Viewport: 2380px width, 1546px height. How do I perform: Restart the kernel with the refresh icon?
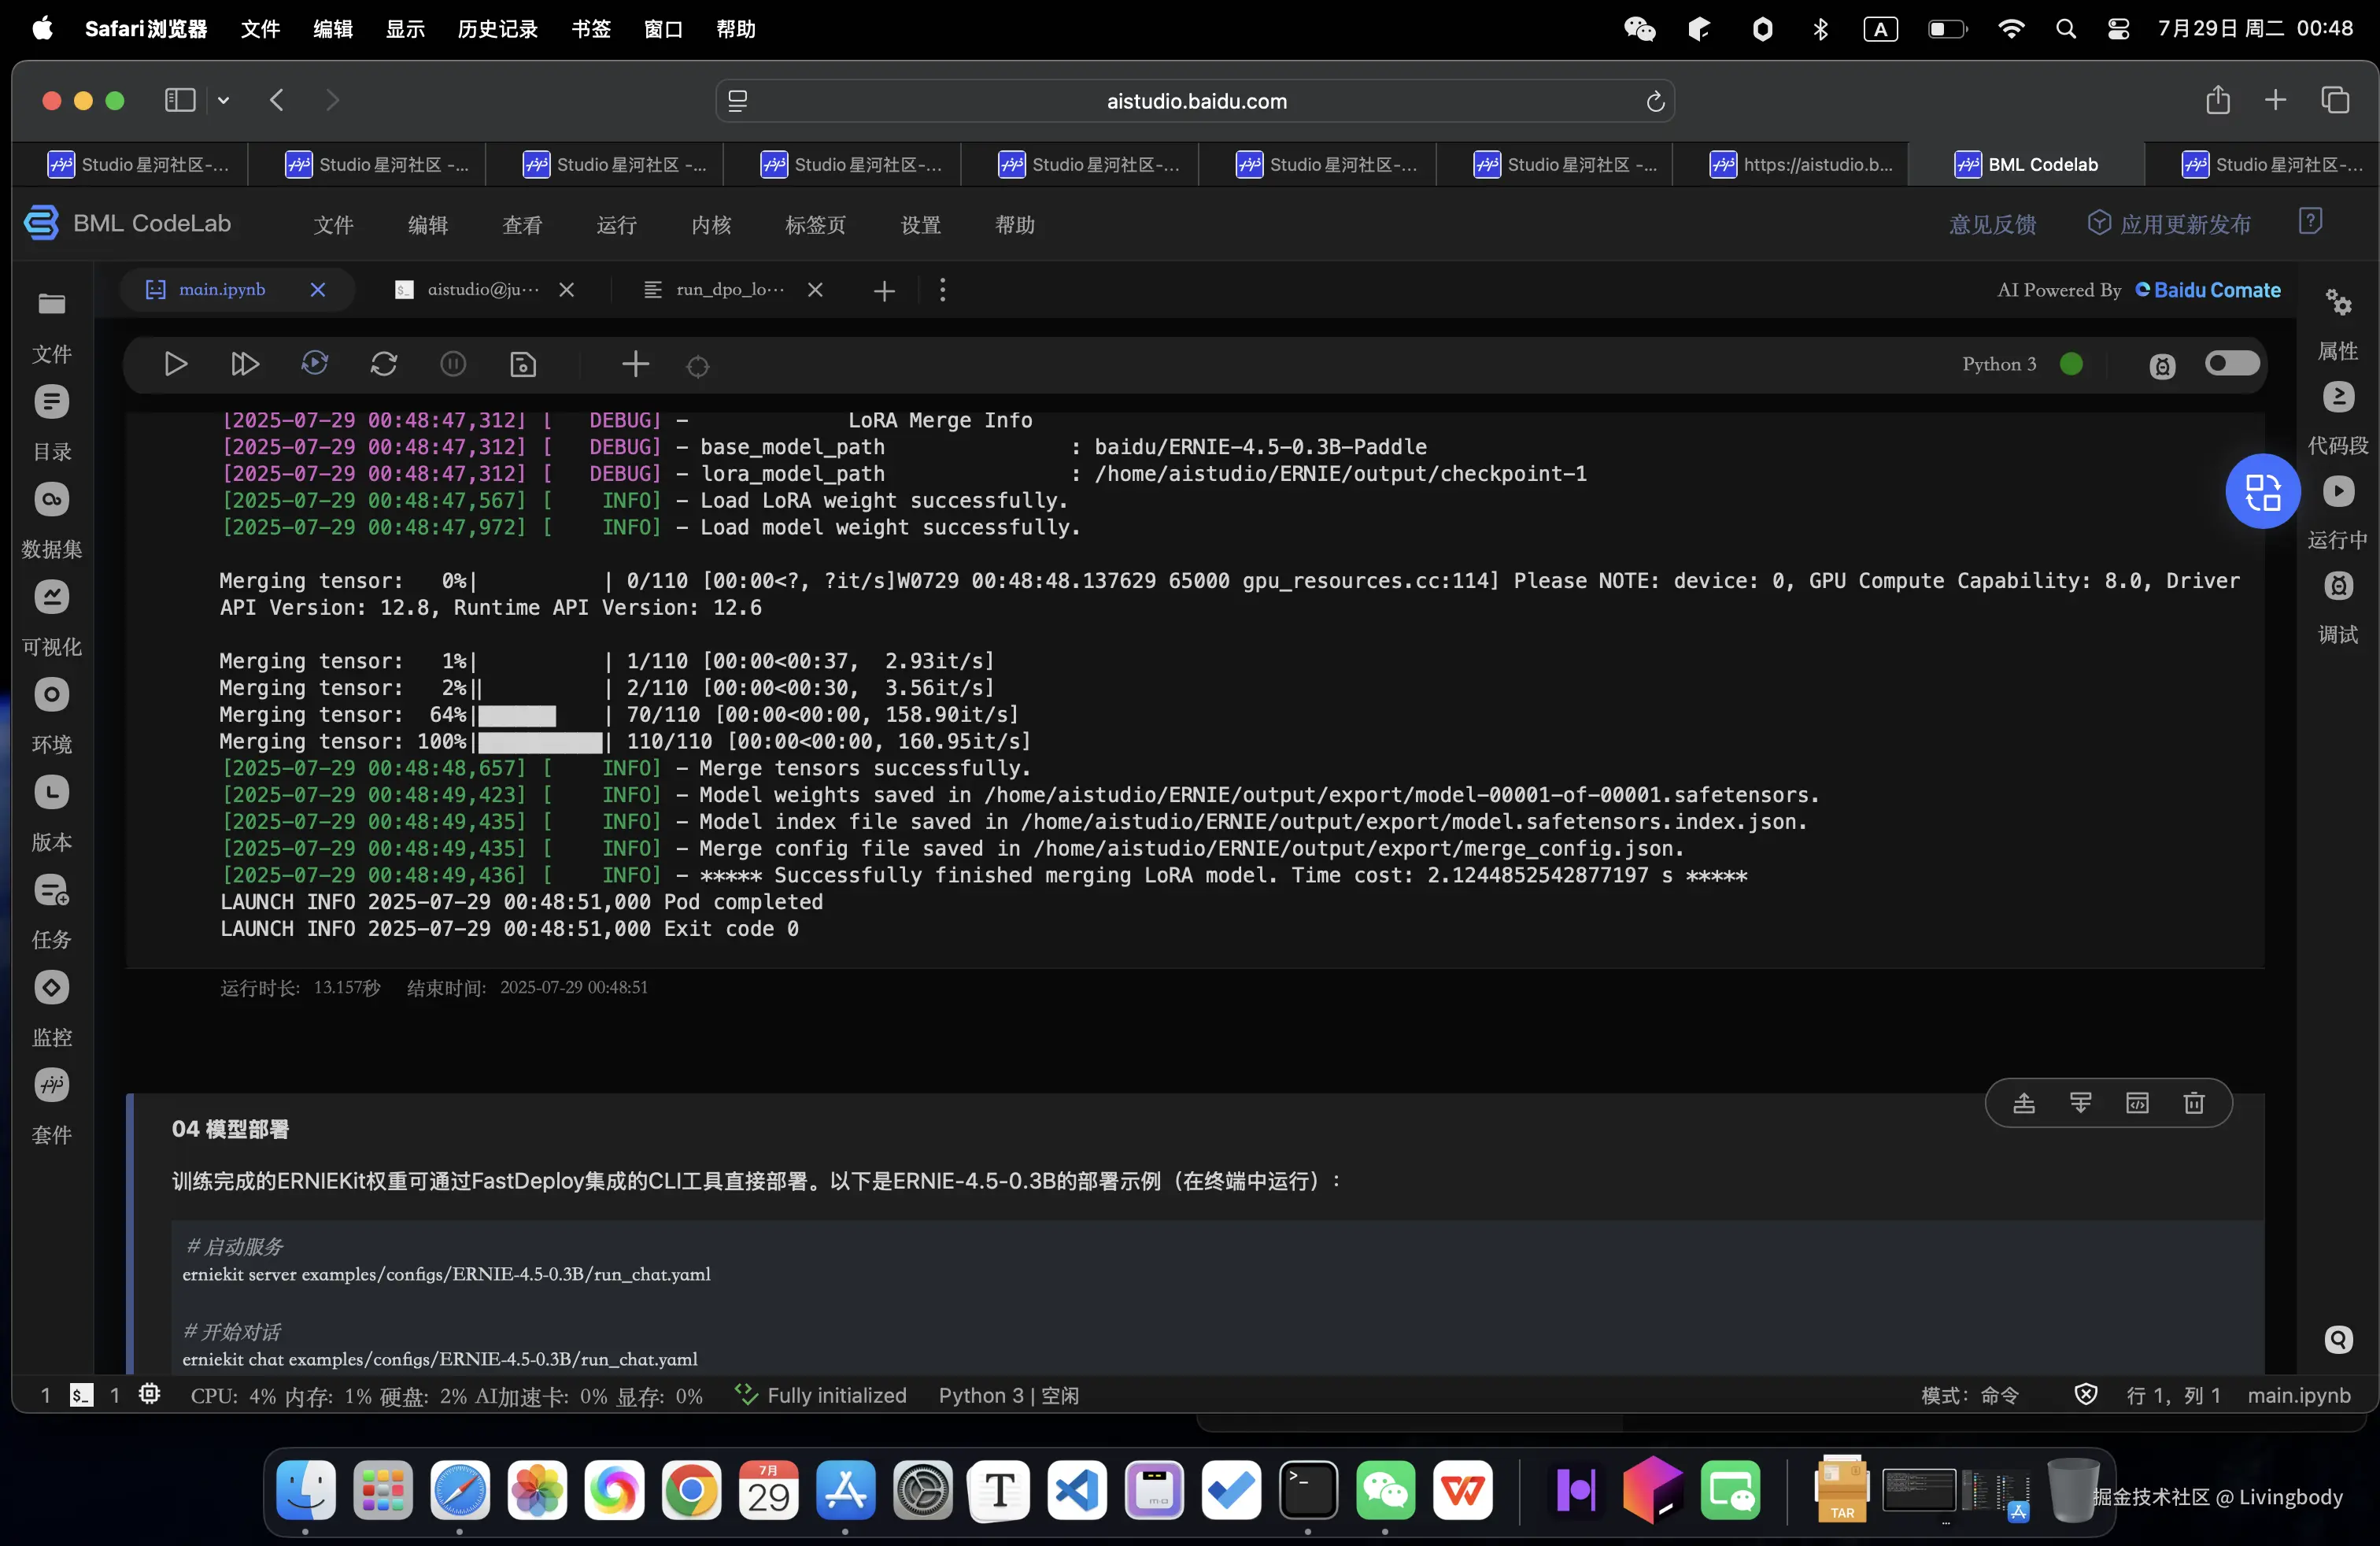[384, 364]
